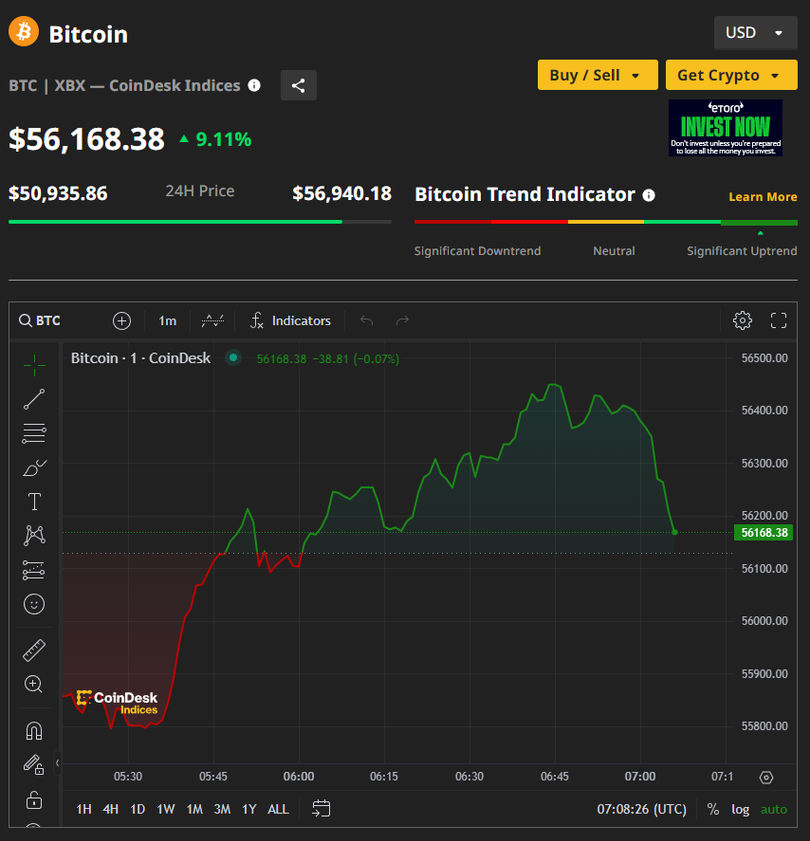810x841 pixels.
Task: Open the USD currency dropdown
Action: click(755, 32)
